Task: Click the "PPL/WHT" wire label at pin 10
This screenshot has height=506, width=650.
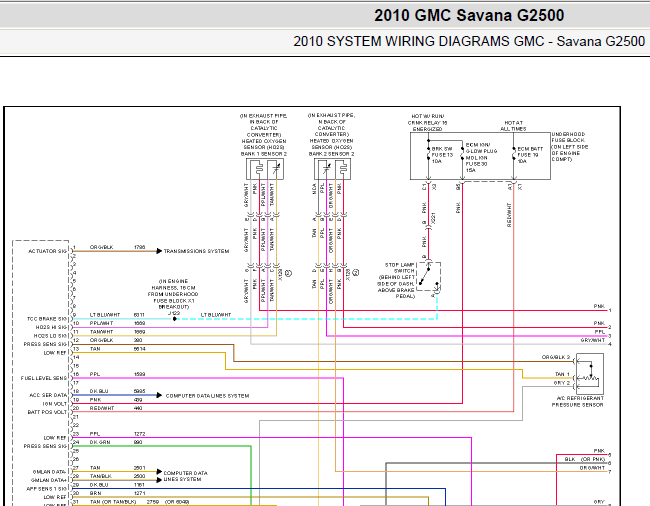Action: tap(101, 324)
